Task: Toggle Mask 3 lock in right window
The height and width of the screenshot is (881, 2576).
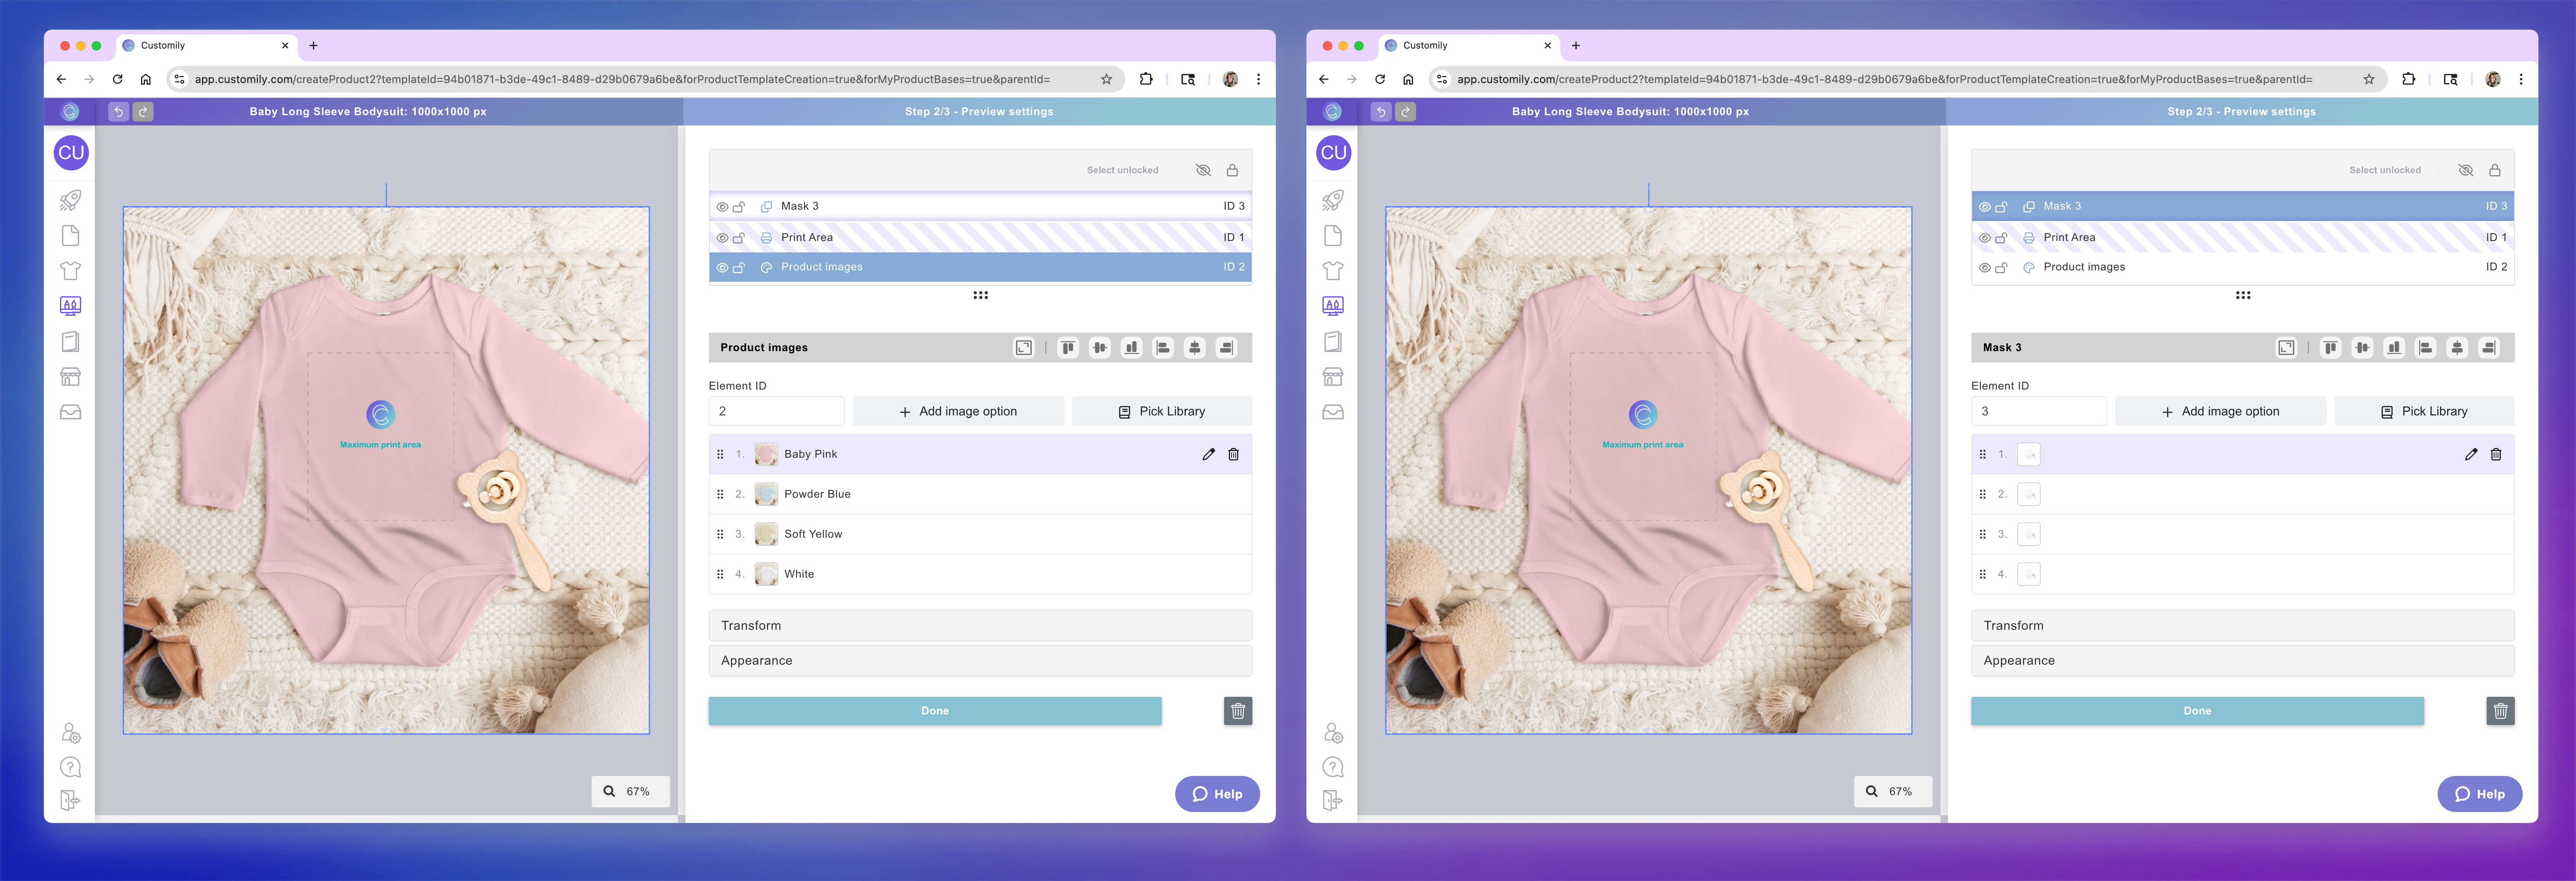Action: point(2001,207)
